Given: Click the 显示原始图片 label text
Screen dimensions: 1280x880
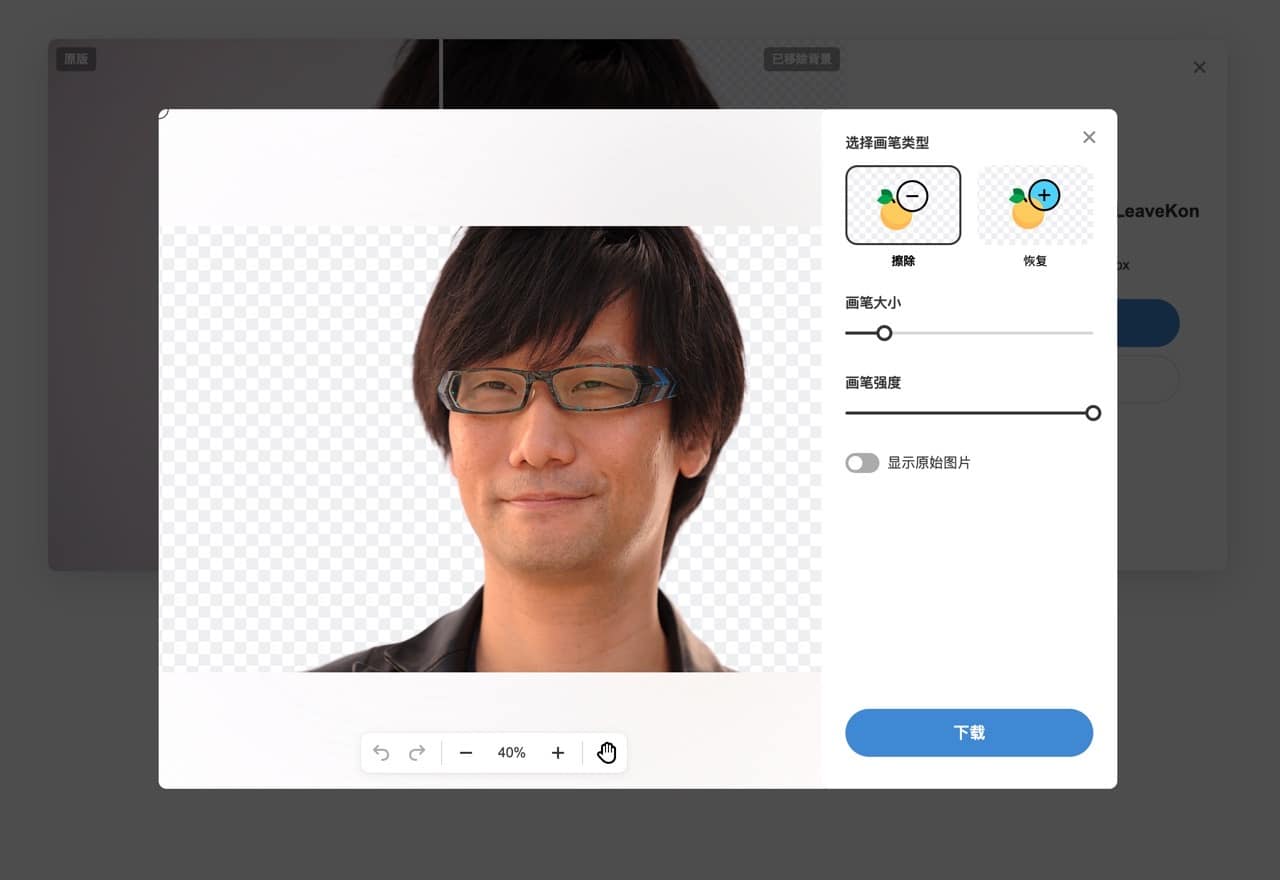Looking at the screenshot, I should point(929,463).
